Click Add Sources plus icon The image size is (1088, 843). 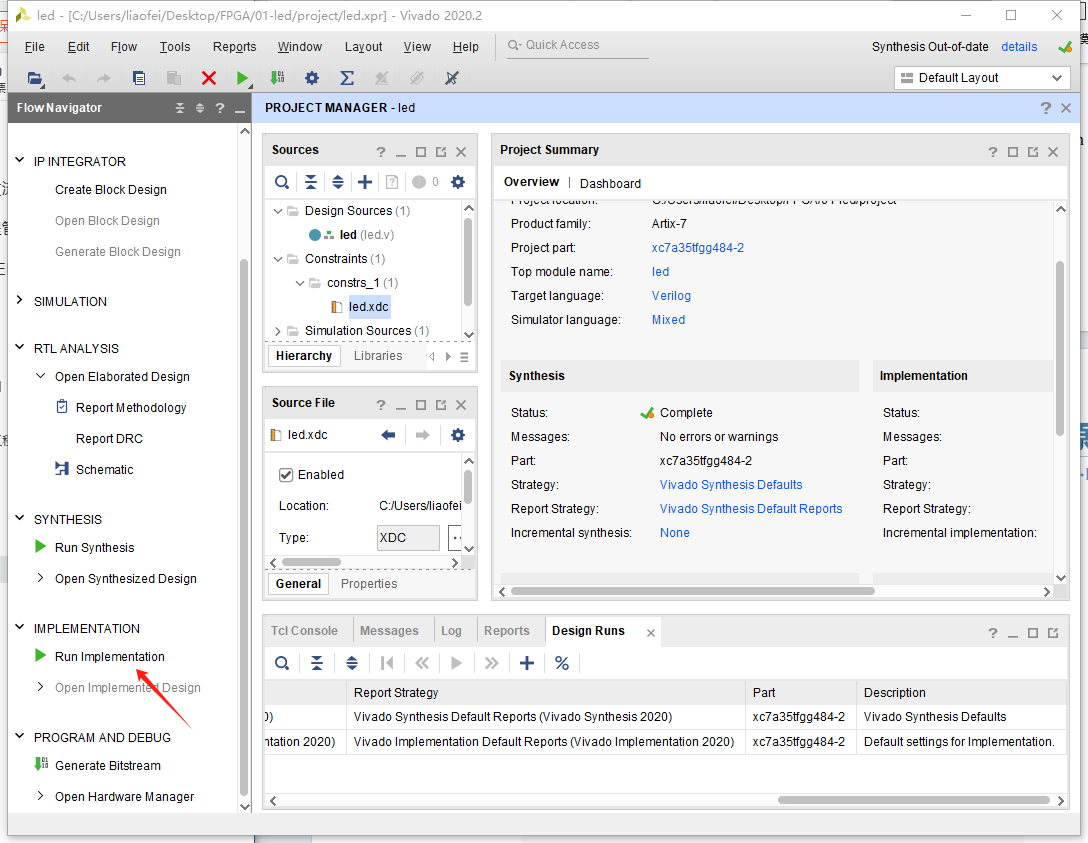(x=365, y=182)
